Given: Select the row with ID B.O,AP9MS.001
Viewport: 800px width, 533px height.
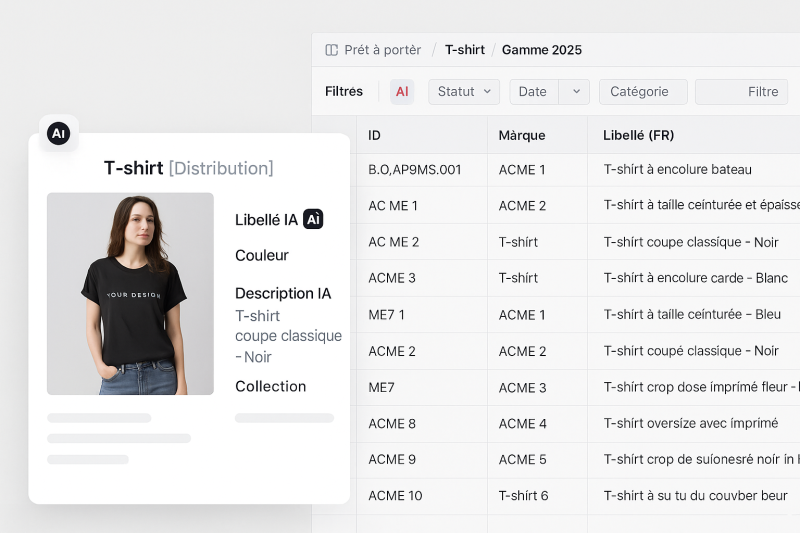Looking at the screenshot, I should pos(414,170).
